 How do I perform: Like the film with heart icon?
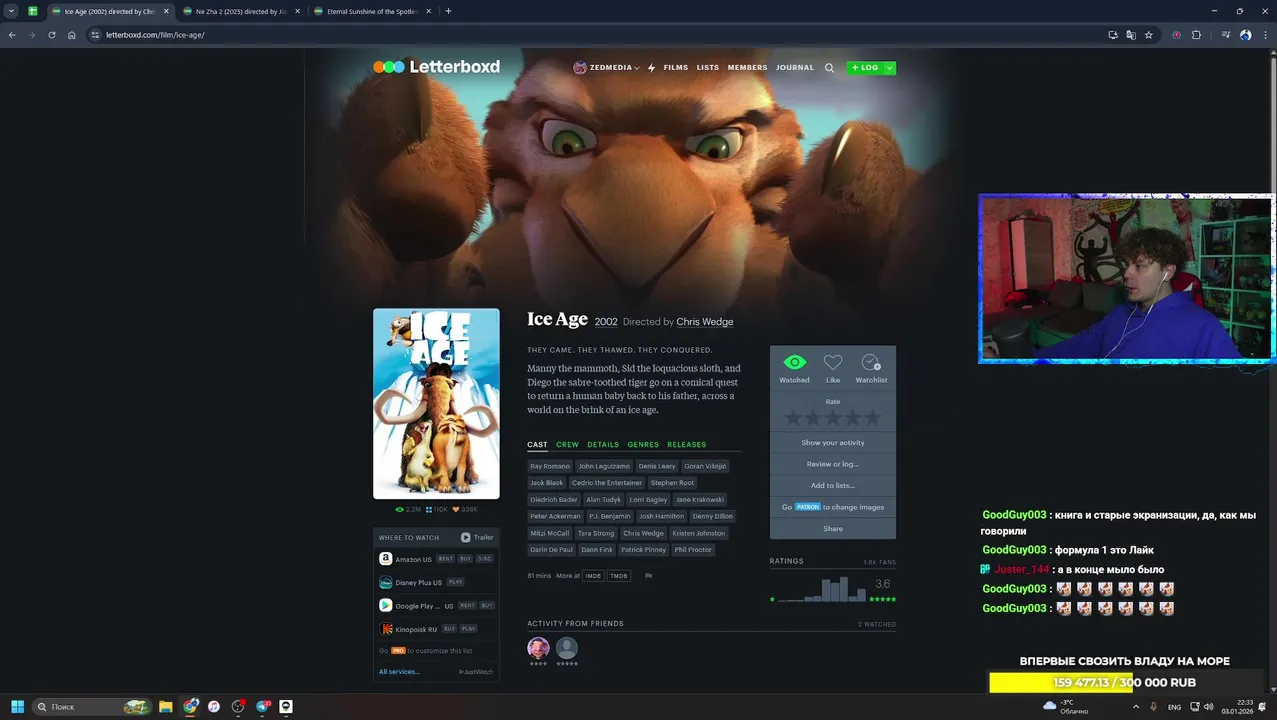(x=833, y=363)
